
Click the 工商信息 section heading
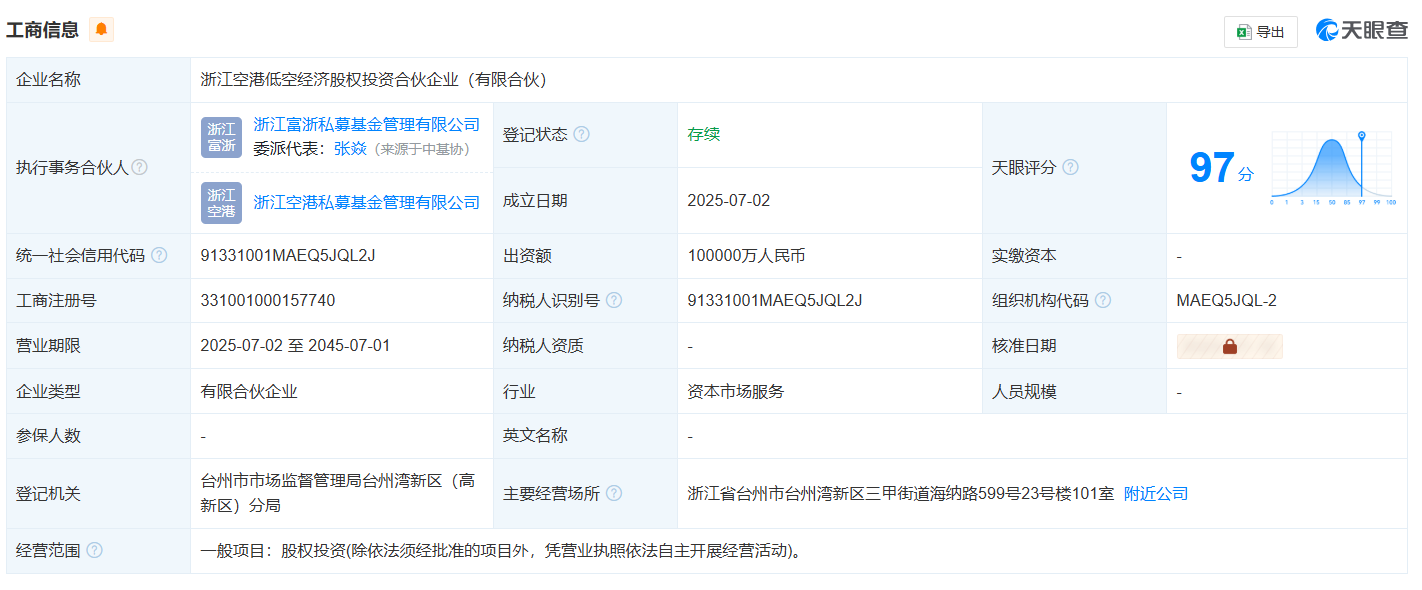click(x=43, y=30)
